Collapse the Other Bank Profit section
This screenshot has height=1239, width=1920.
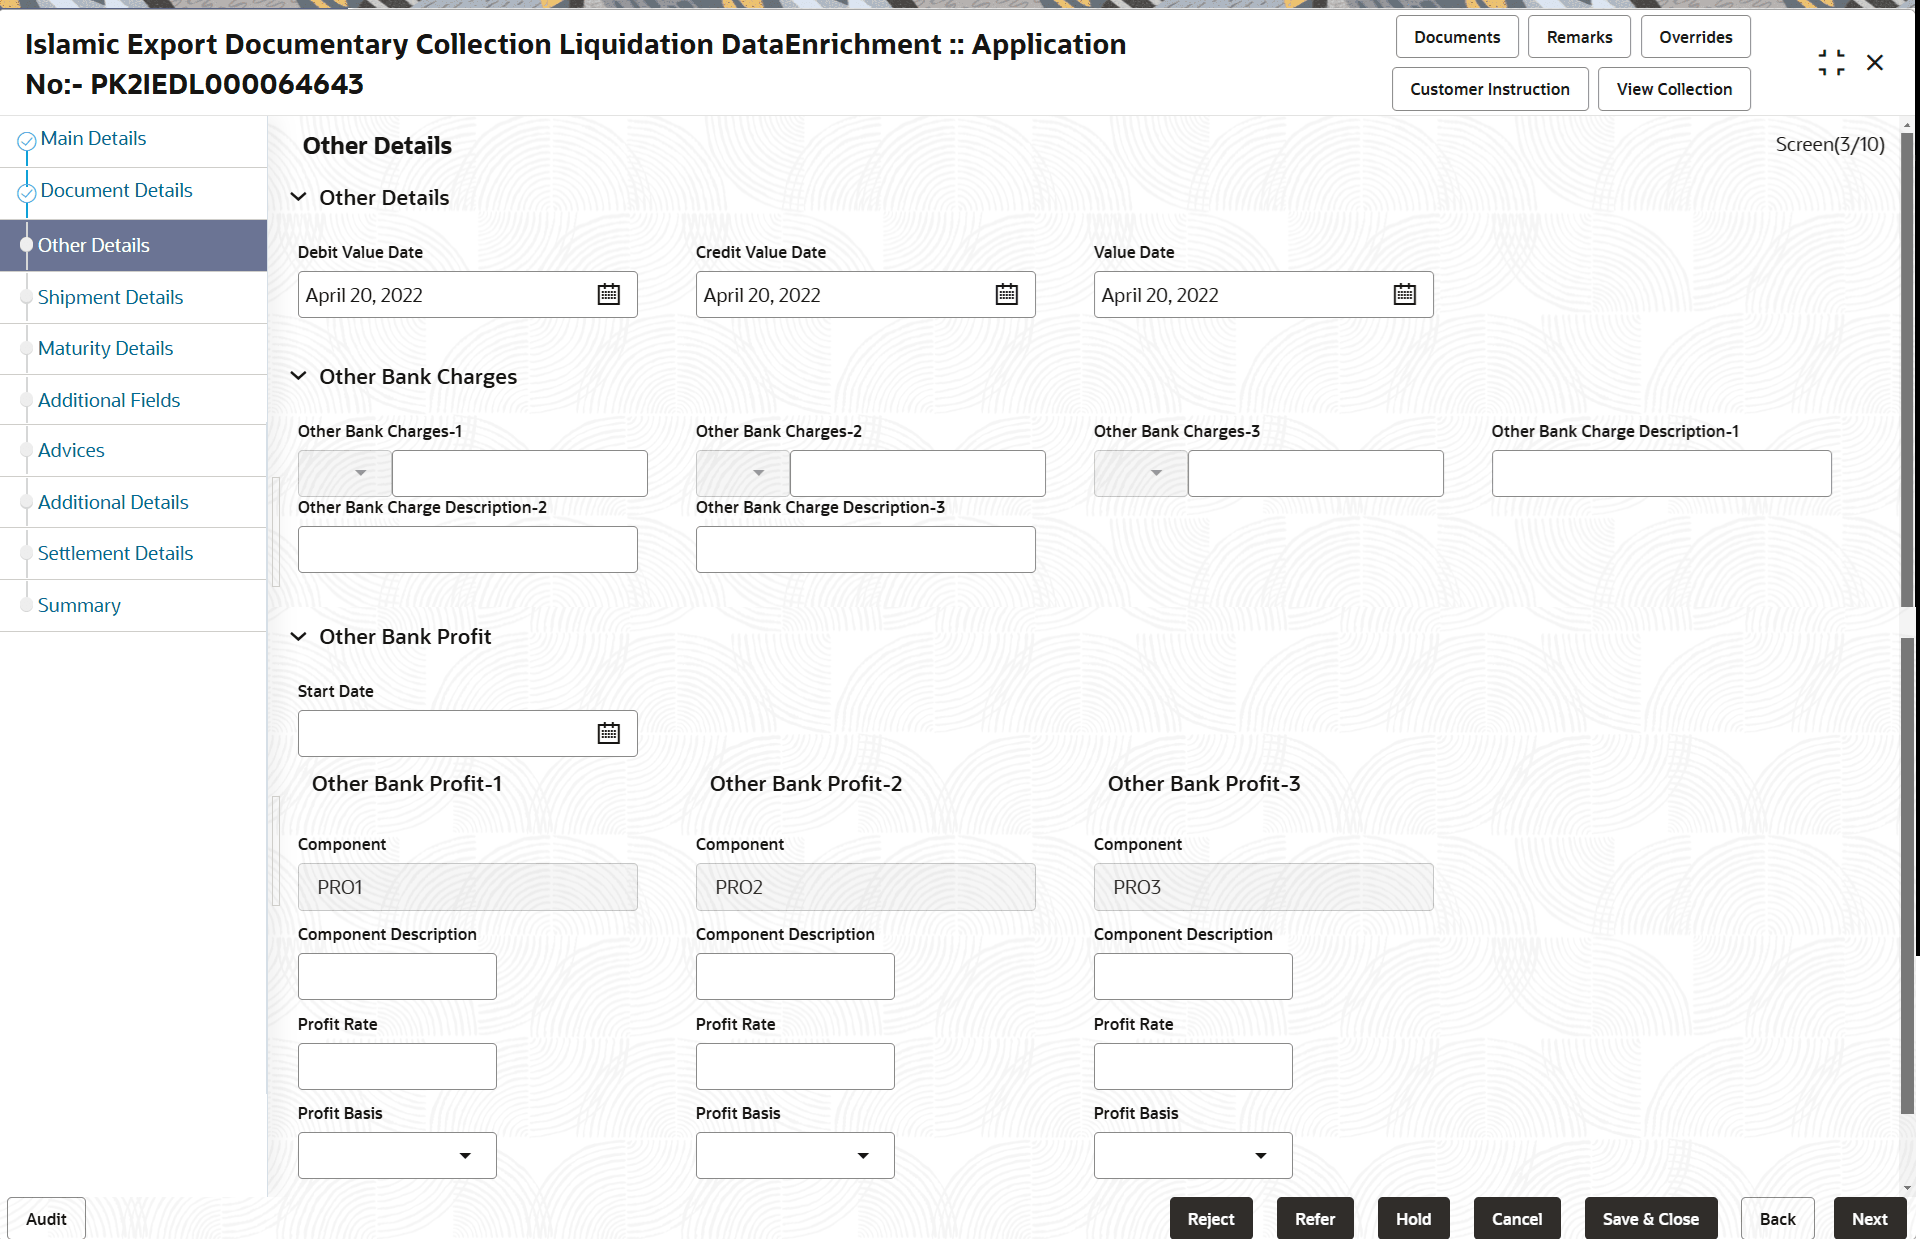298,637
